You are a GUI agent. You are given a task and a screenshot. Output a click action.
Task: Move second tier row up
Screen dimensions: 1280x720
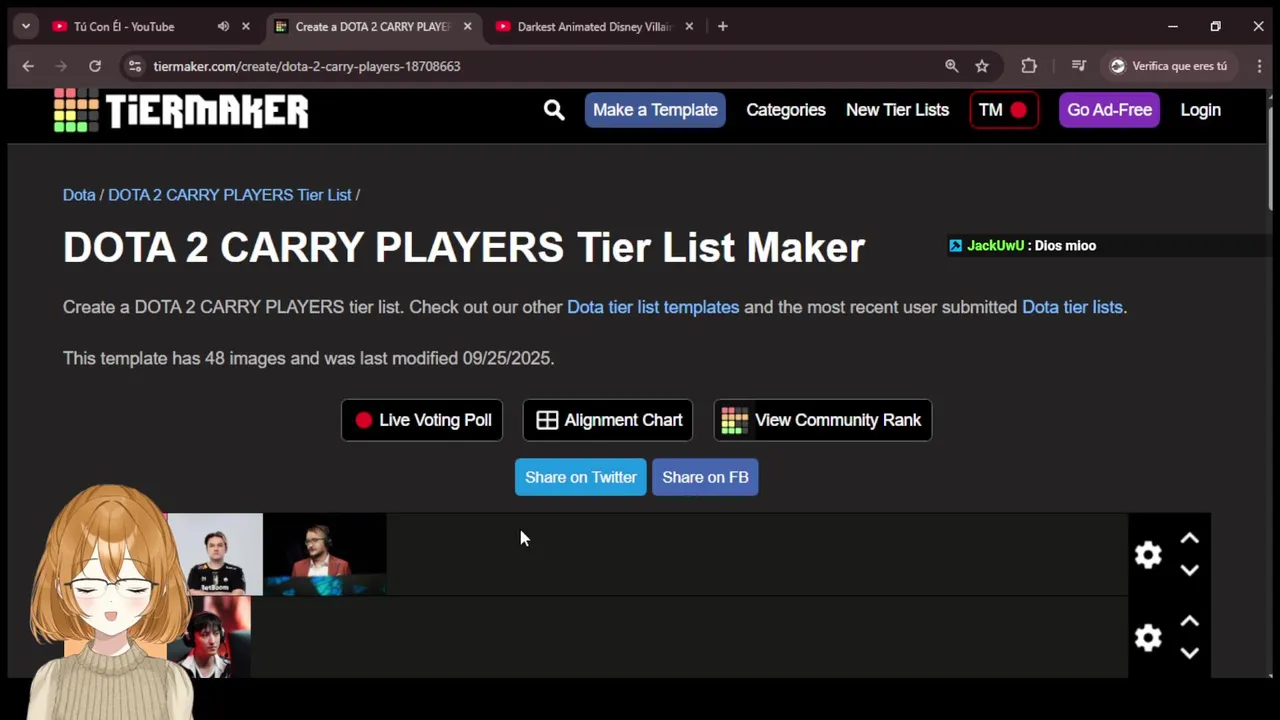pyautogui.click(x=1189, y=622)
